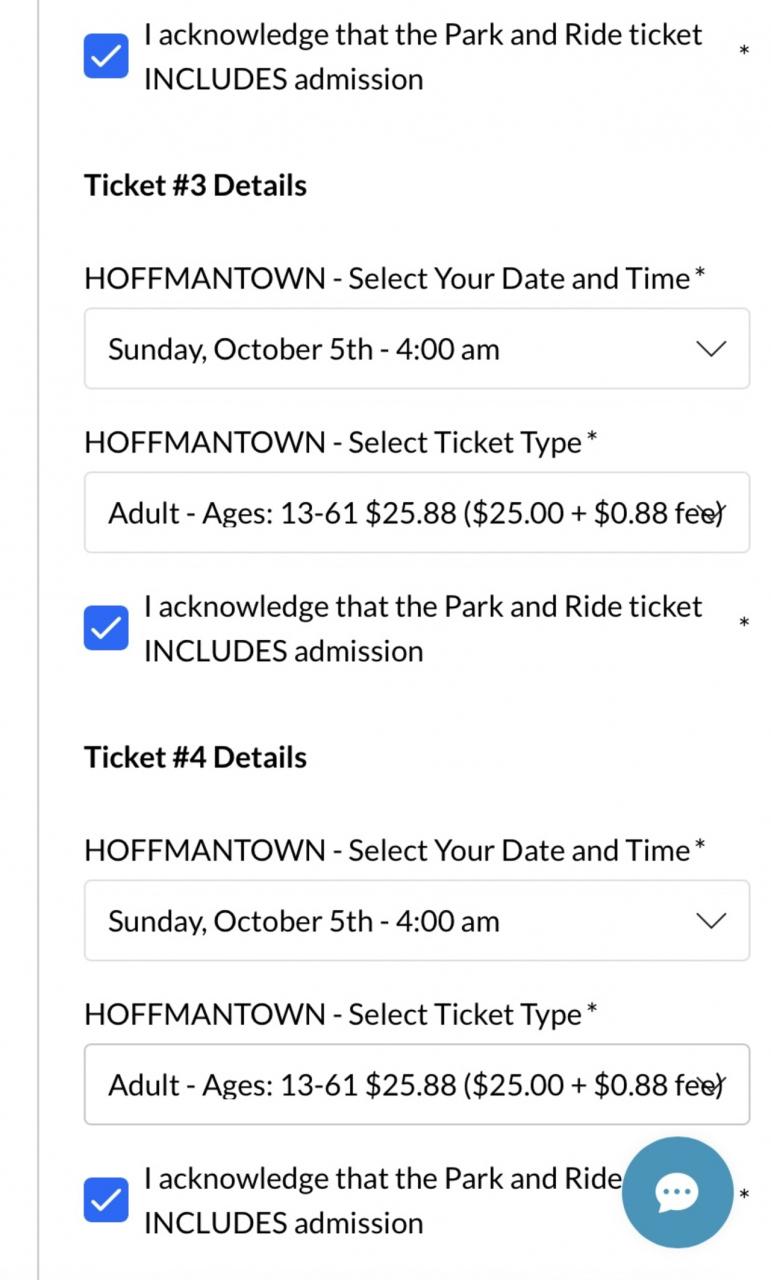
Task: Click Ticket #3 Select Ticket Type label
Action: (x=341, y=442)
